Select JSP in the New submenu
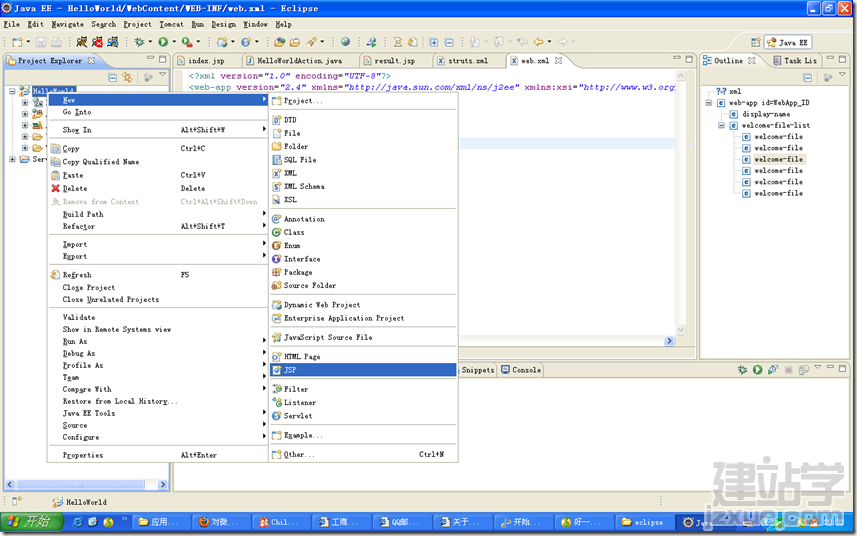 tap(363, 370)
